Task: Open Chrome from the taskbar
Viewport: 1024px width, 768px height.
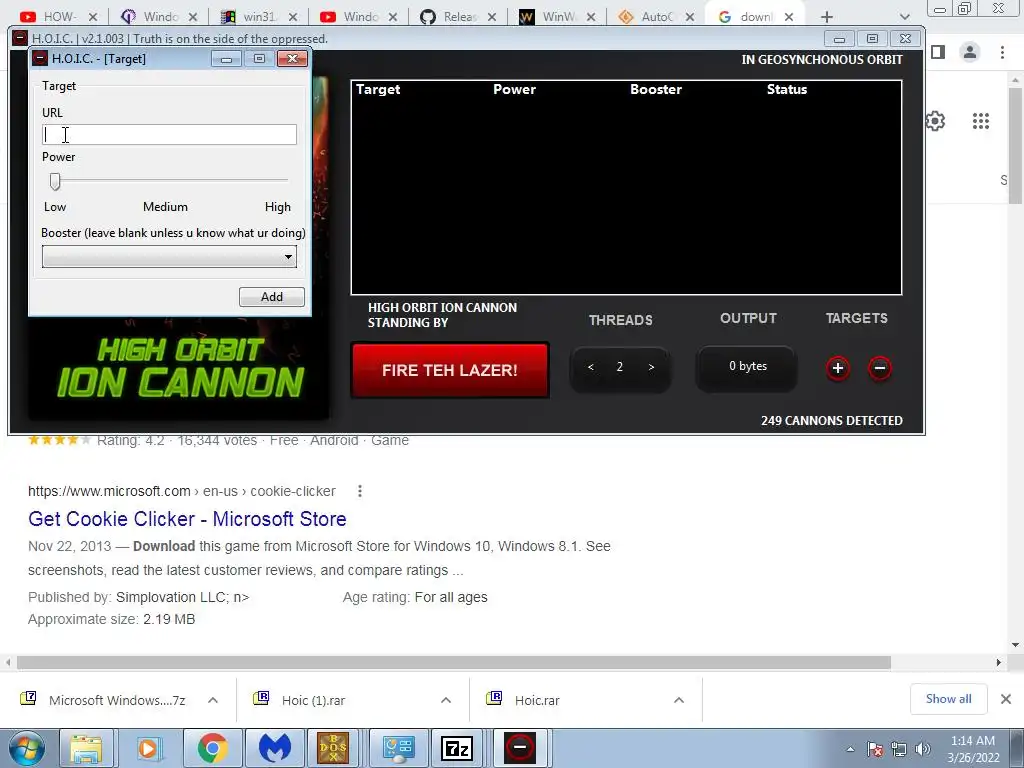Action: [x=212, y=748]
